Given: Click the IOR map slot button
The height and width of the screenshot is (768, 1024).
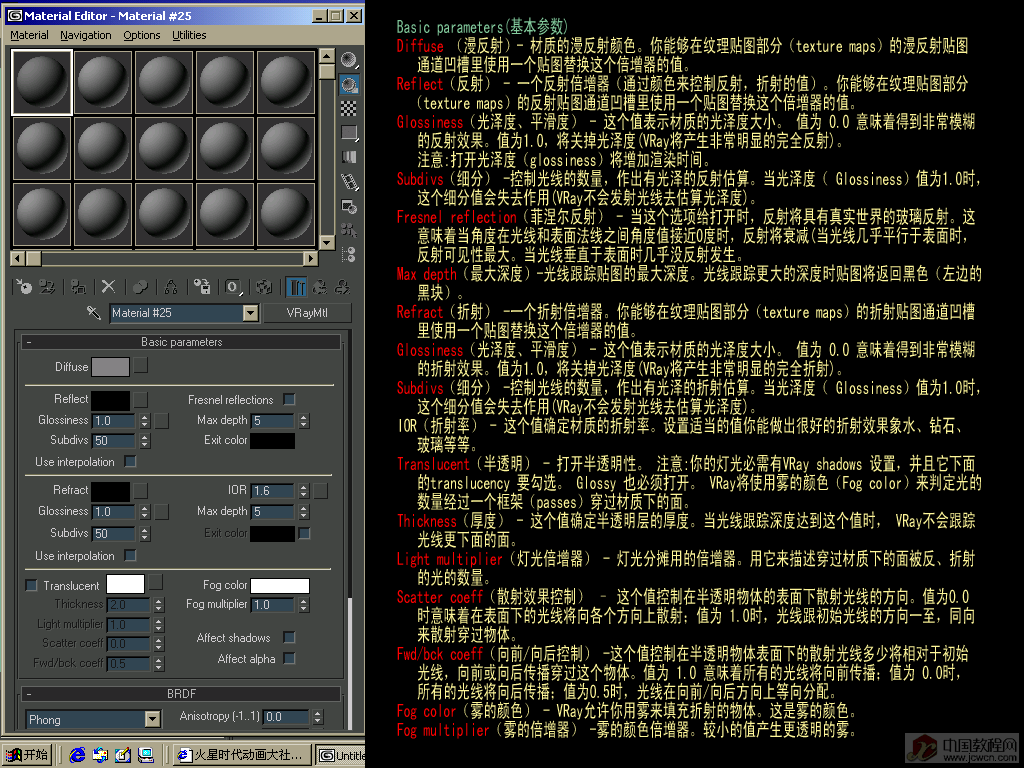Looking at the screenshot, I should coord(321,490).
